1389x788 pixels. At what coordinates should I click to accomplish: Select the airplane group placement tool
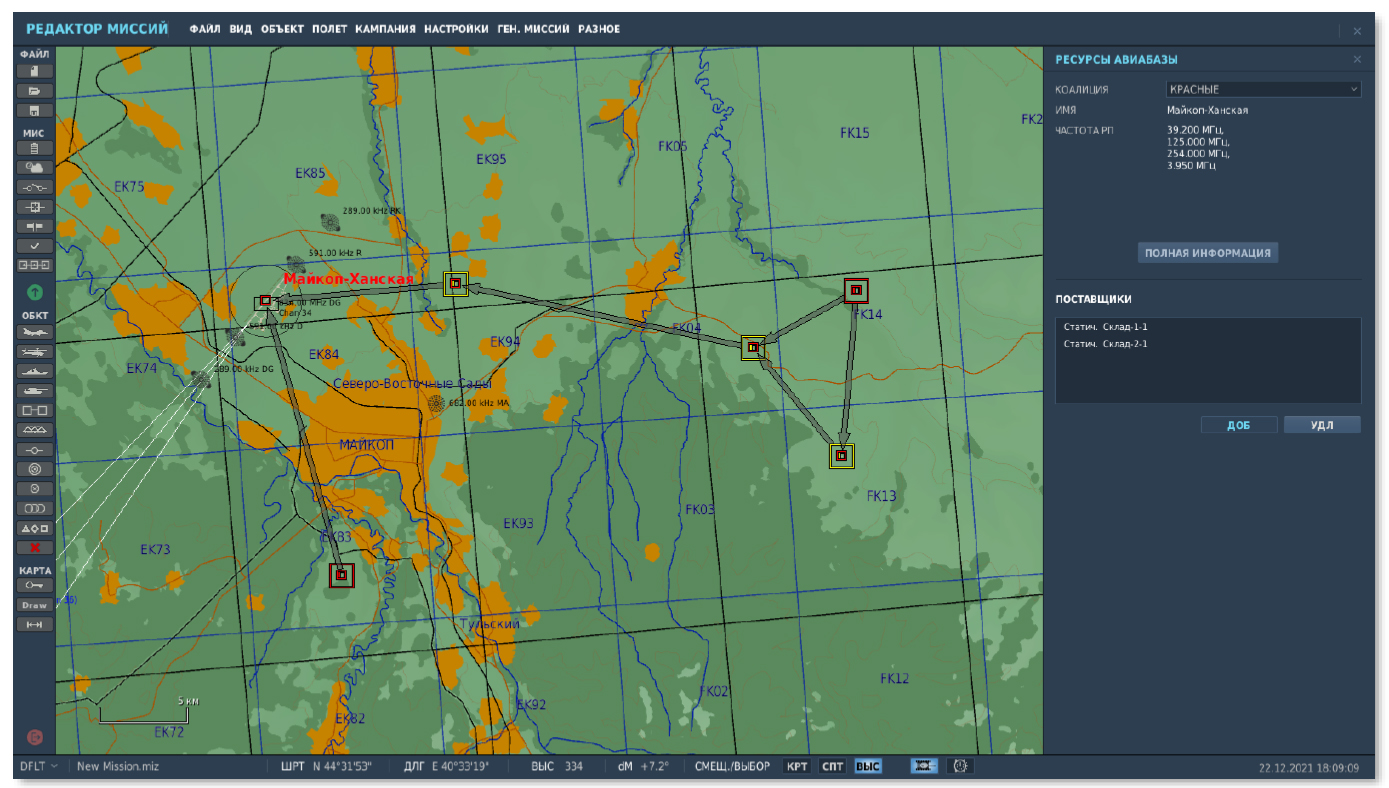point(35,332)
